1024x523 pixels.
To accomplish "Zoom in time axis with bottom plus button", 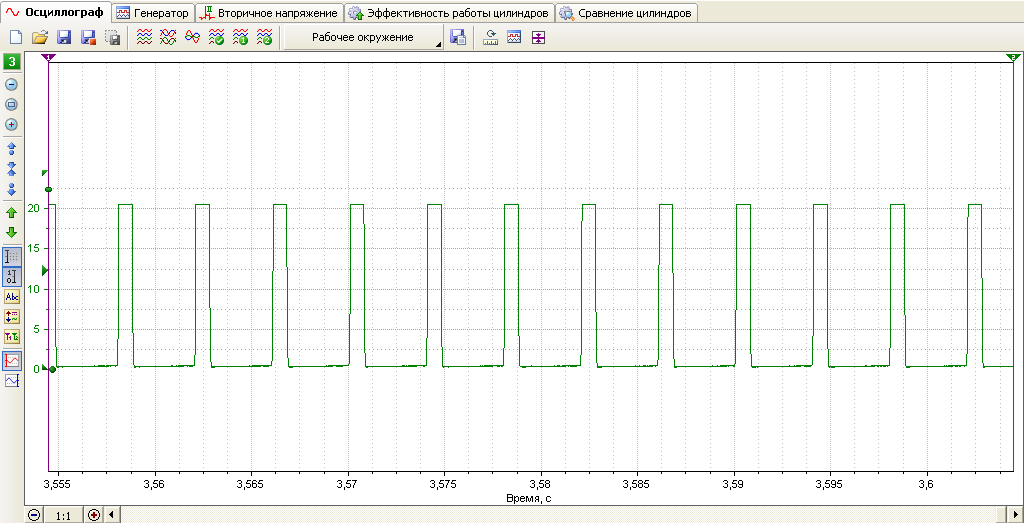I will (94, 515).
